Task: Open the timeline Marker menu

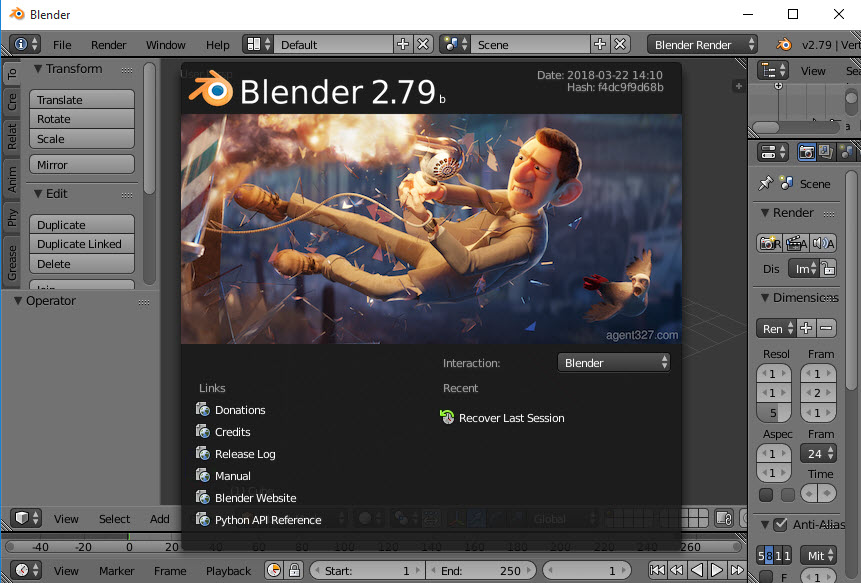Action: pyautogui.click(x=116, y=571)
